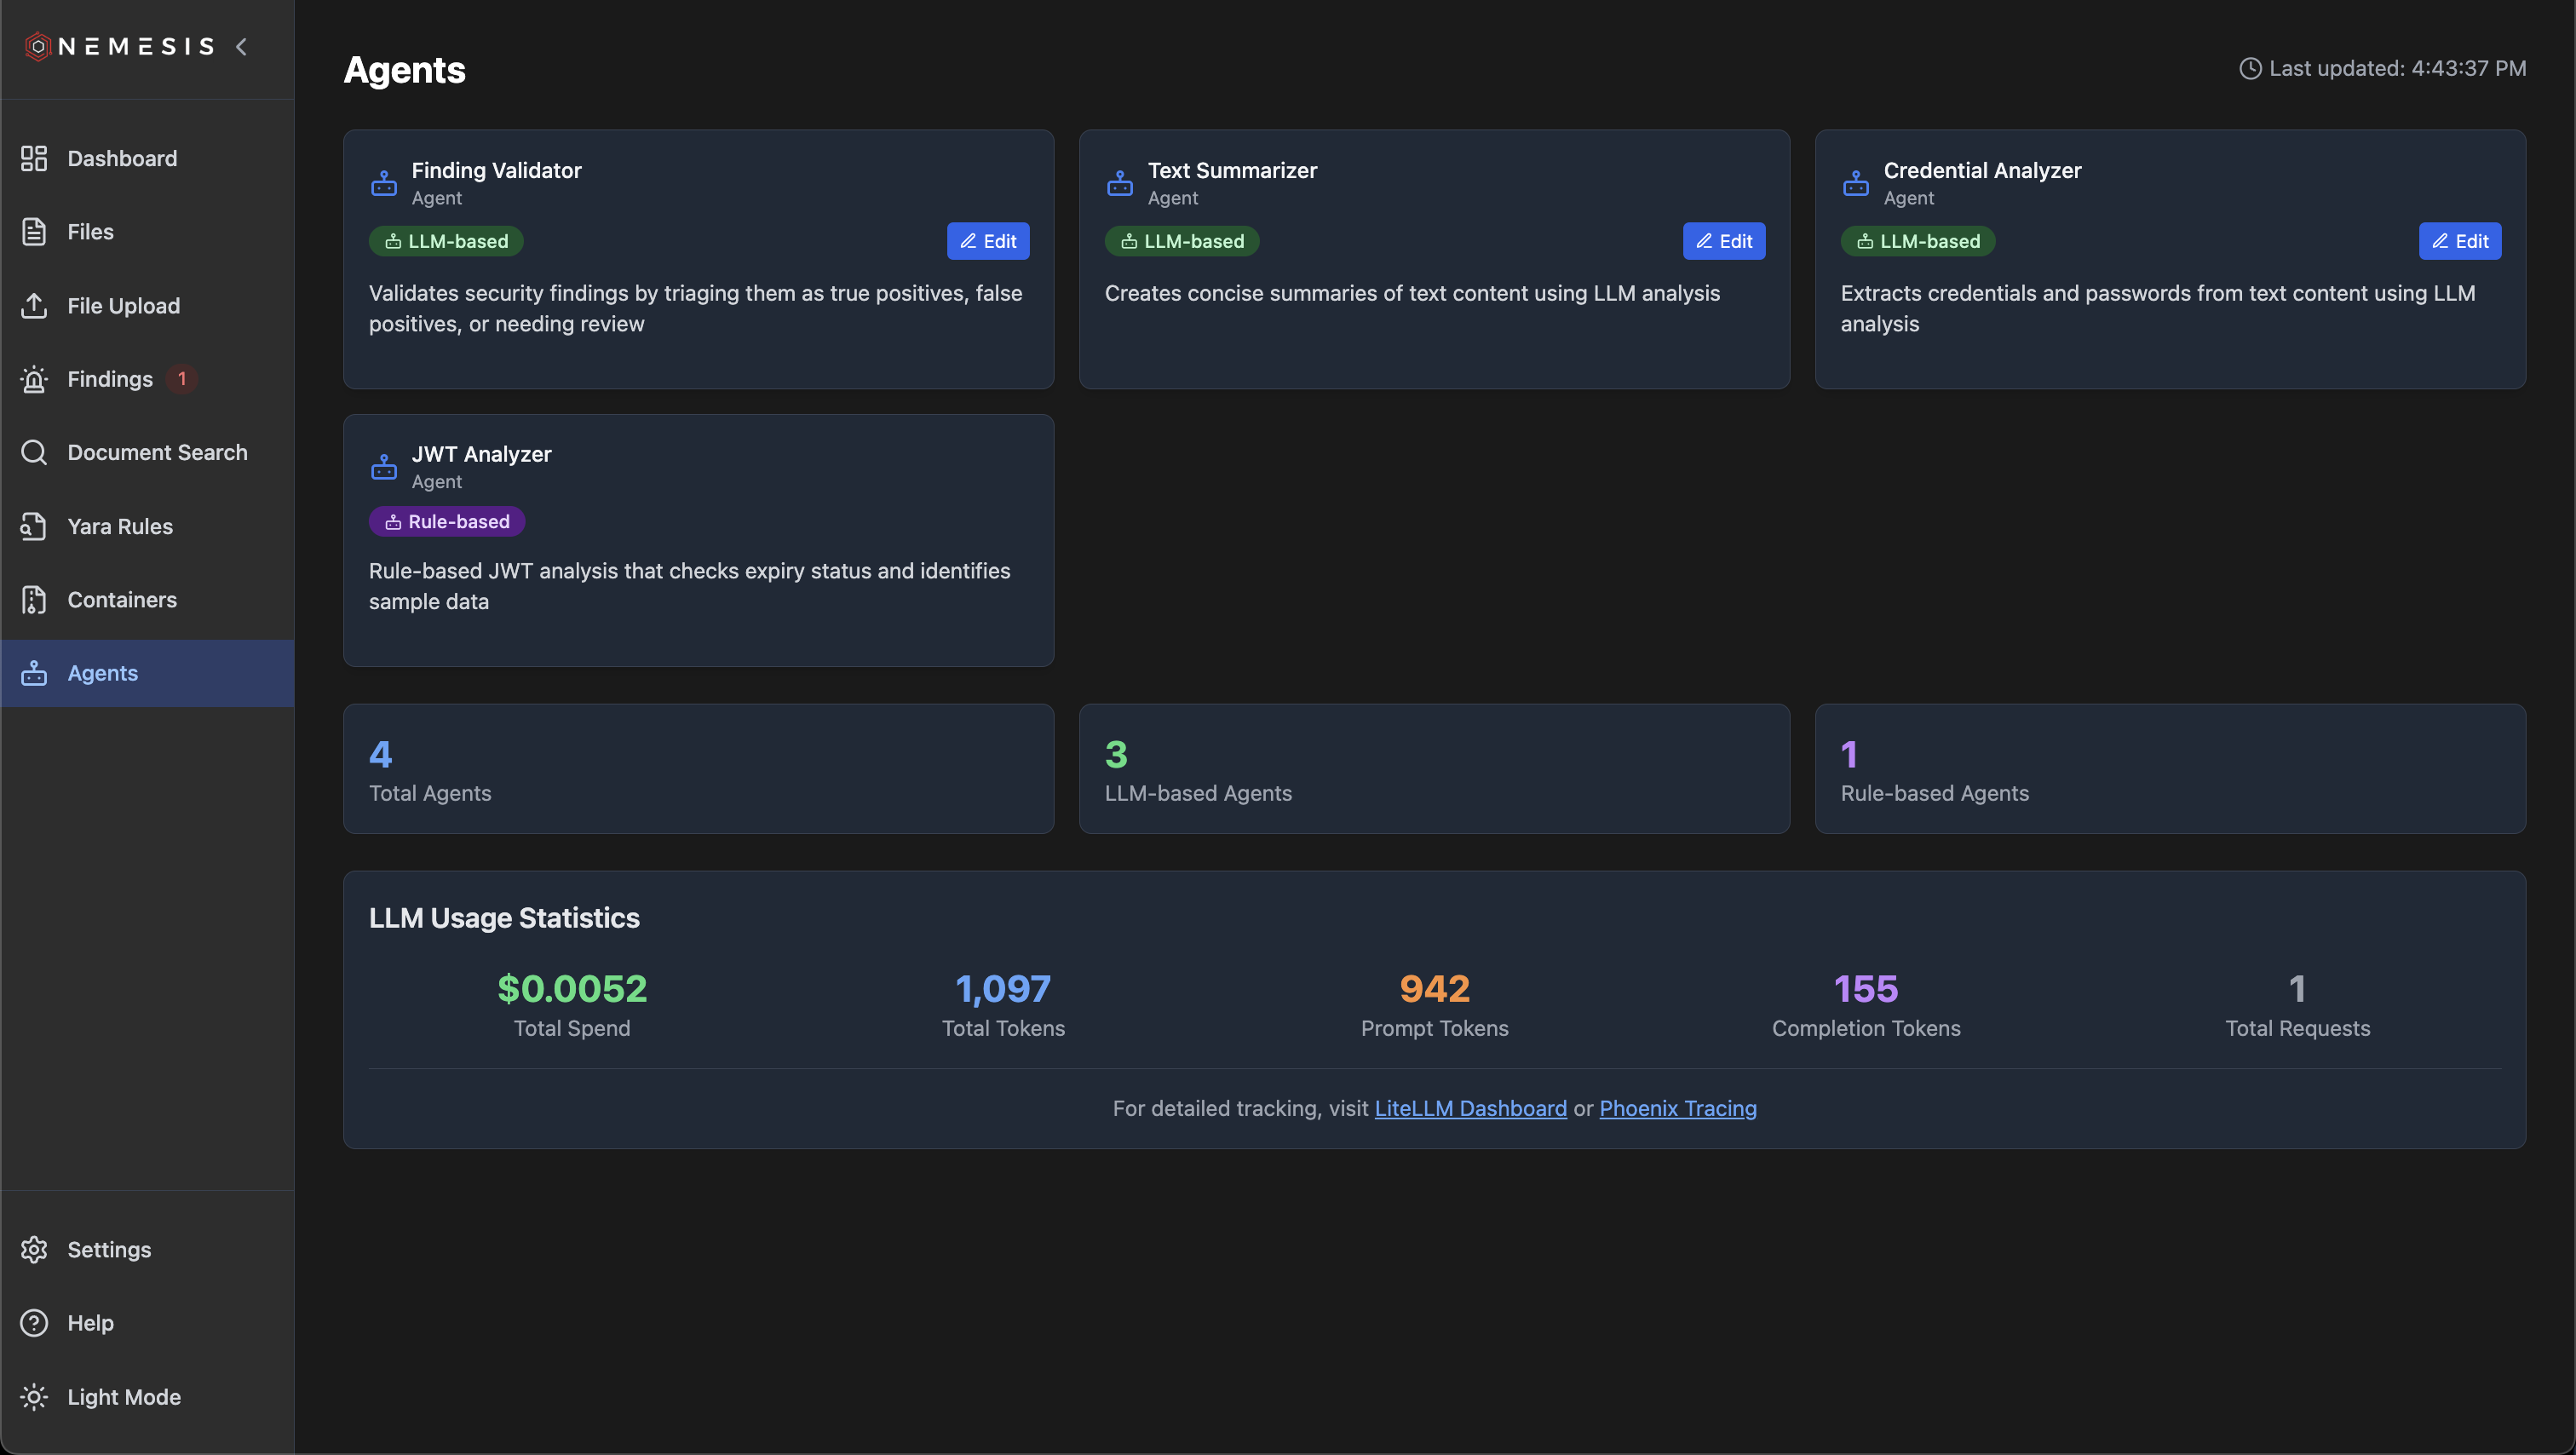Edit the Credential Analyzer agent
Image resolution: width=2576 pixels, height=1455 pixels.
(x=2460, y=241)
